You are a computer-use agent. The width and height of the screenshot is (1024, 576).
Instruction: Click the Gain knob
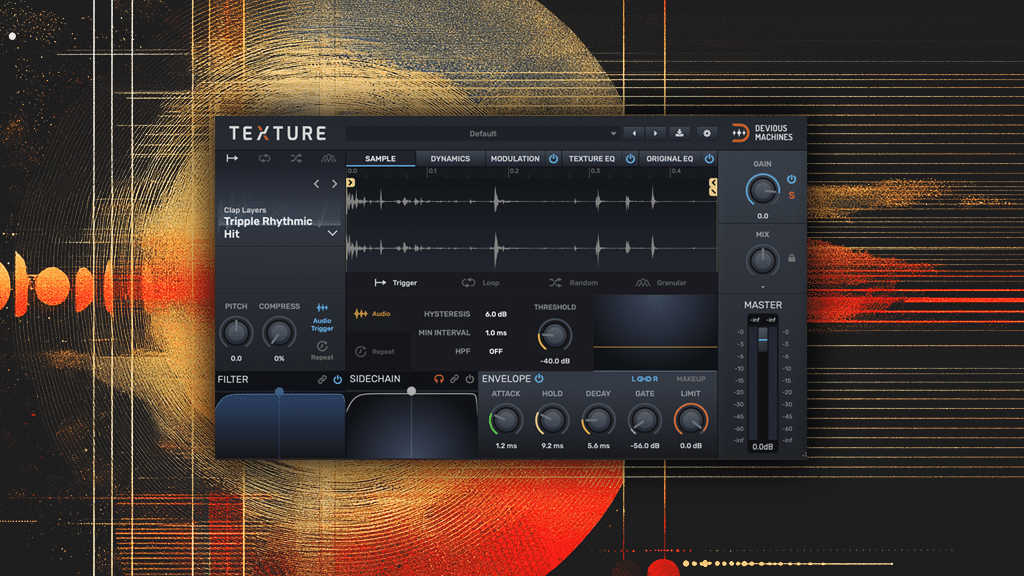(762, 191)
